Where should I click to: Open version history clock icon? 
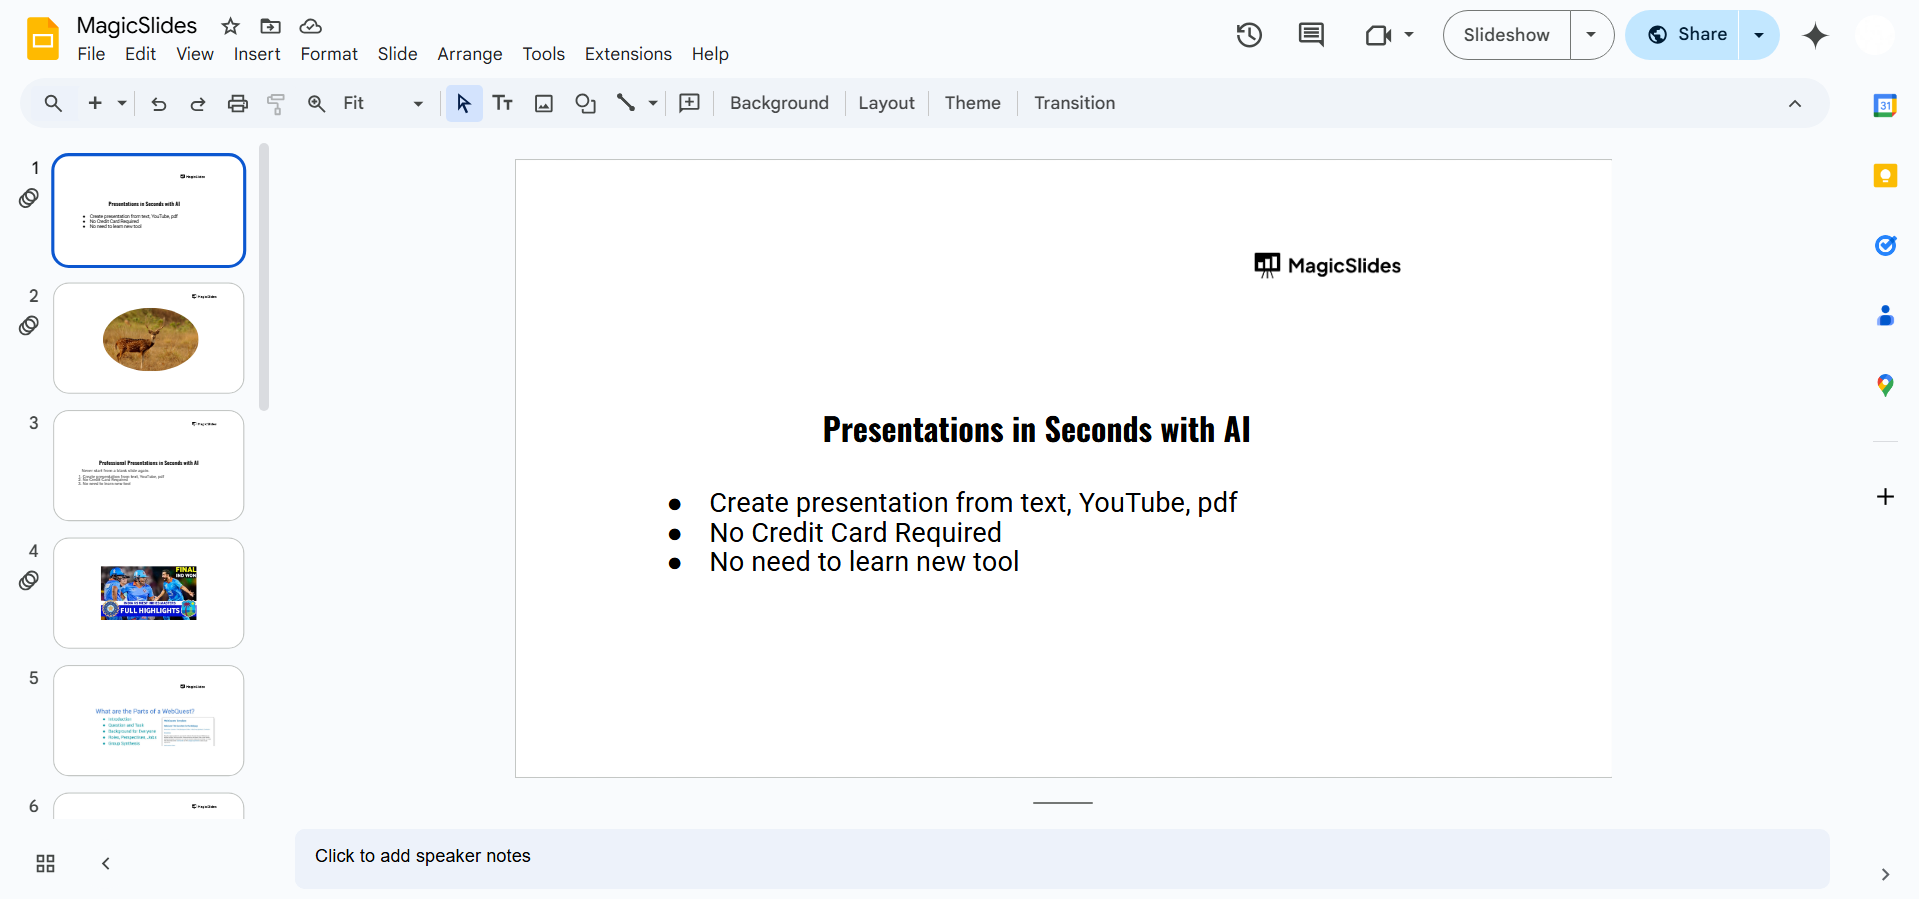point(1248,35)
